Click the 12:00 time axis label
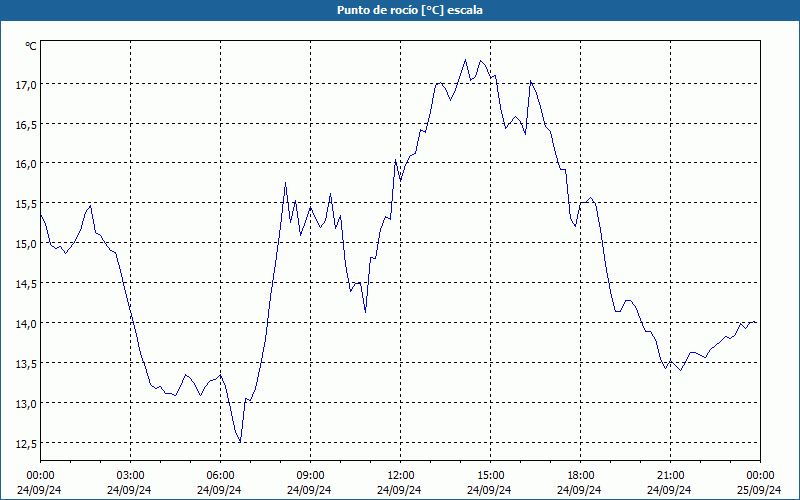This screenshot has width=800, height=500. point(401,476)
